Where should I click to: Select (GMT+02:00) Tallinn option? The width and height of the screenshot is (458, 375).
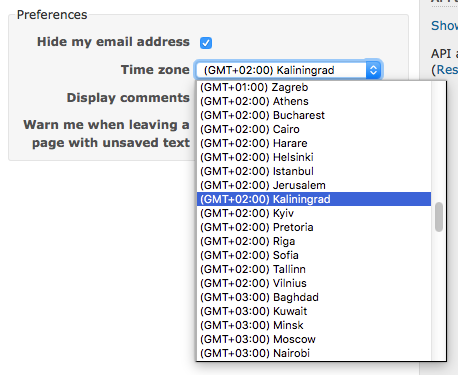[314, 269]
